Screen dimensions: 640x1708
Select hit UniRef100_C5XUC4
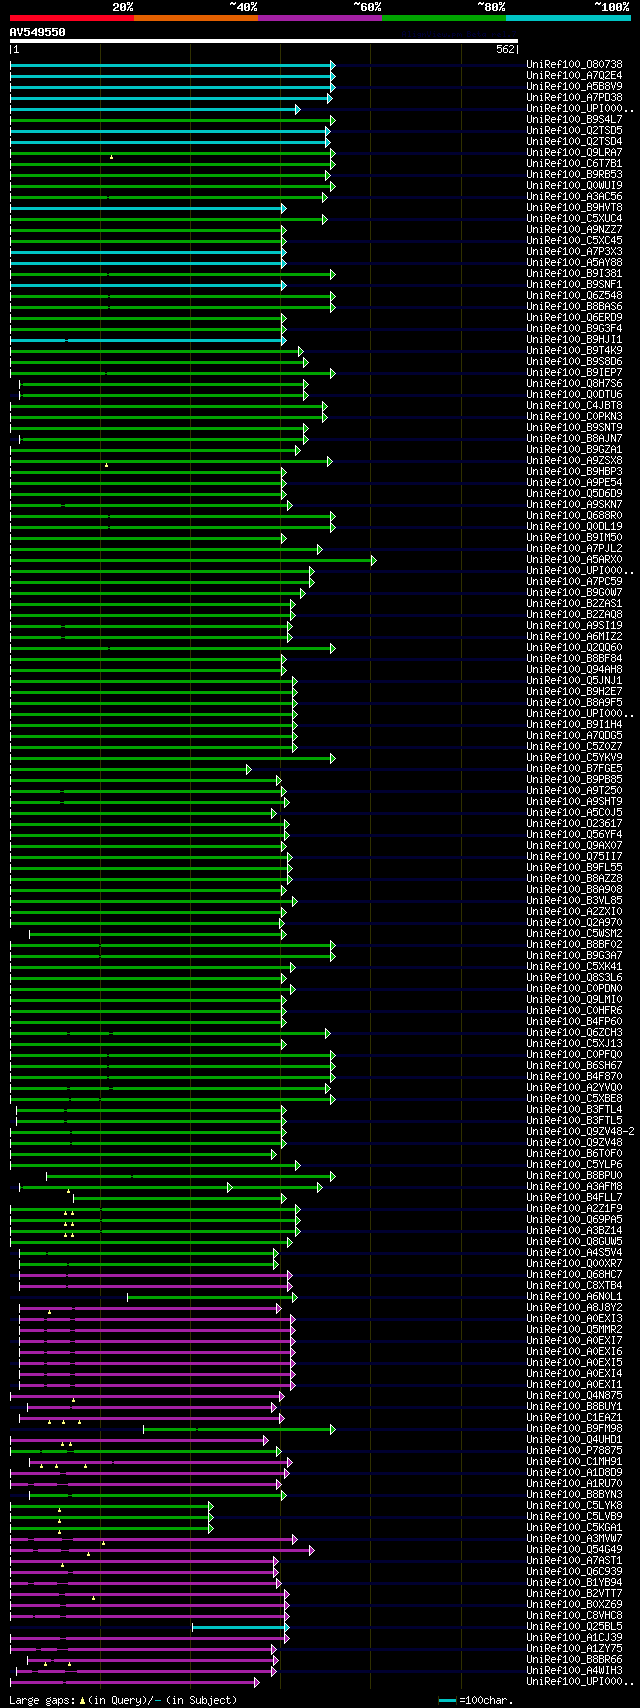[574, 219]
